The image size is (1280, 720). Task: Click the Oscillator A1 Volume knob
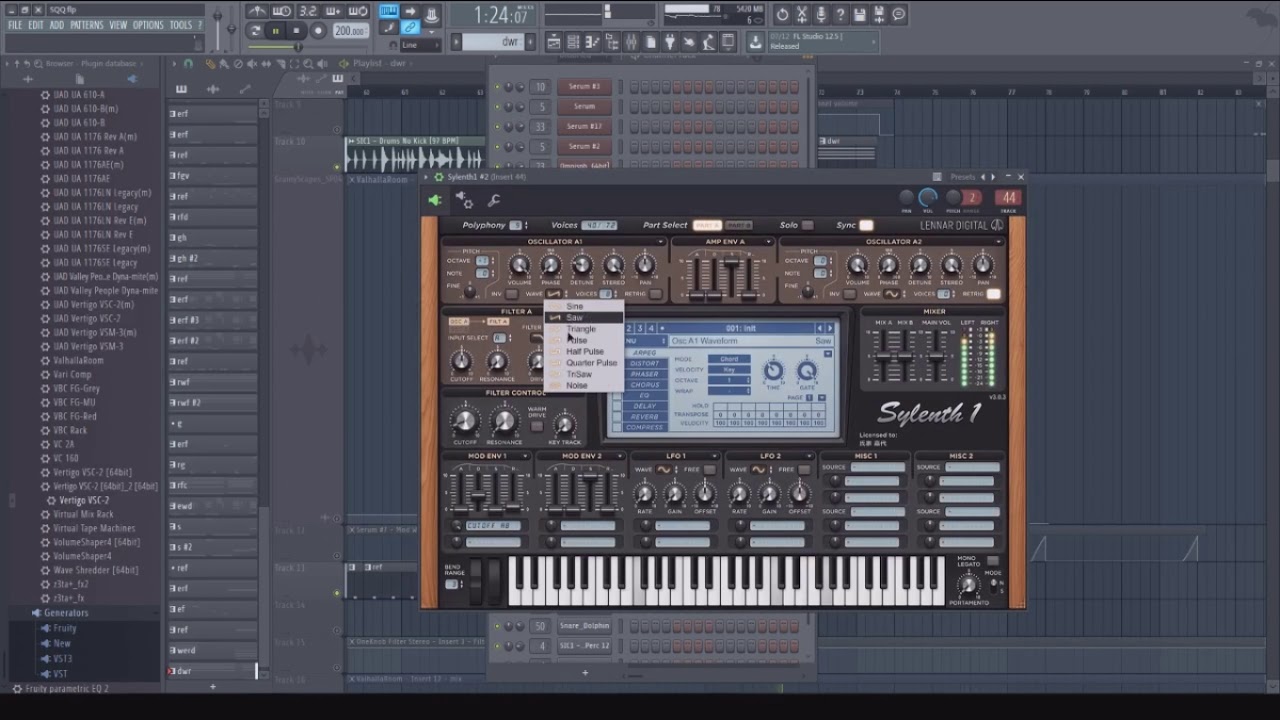(x=519, y=265)
